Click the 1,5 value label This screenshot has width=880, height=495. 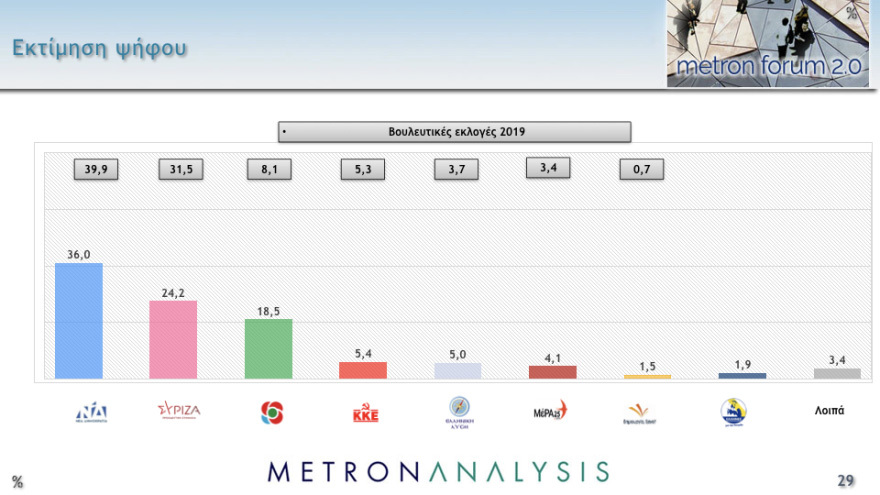tap(647, 366)
